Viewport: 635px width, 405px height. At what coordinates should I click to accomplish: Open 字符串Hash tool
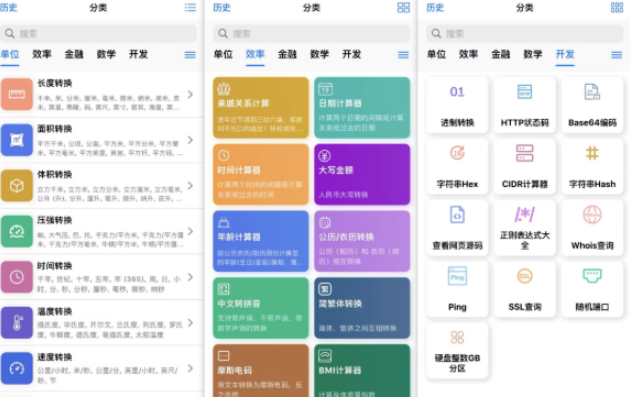tap(592, 166)
